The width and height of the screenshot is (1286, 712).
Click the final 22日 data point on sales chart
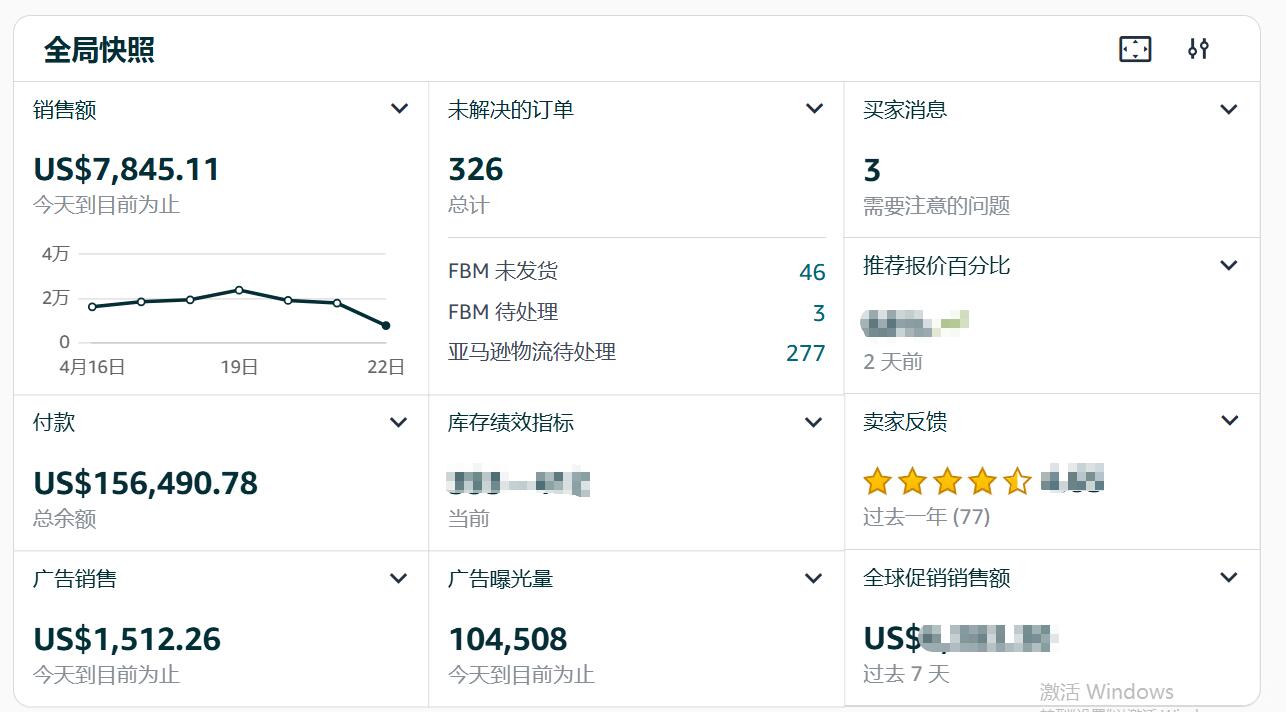(386, 326)
